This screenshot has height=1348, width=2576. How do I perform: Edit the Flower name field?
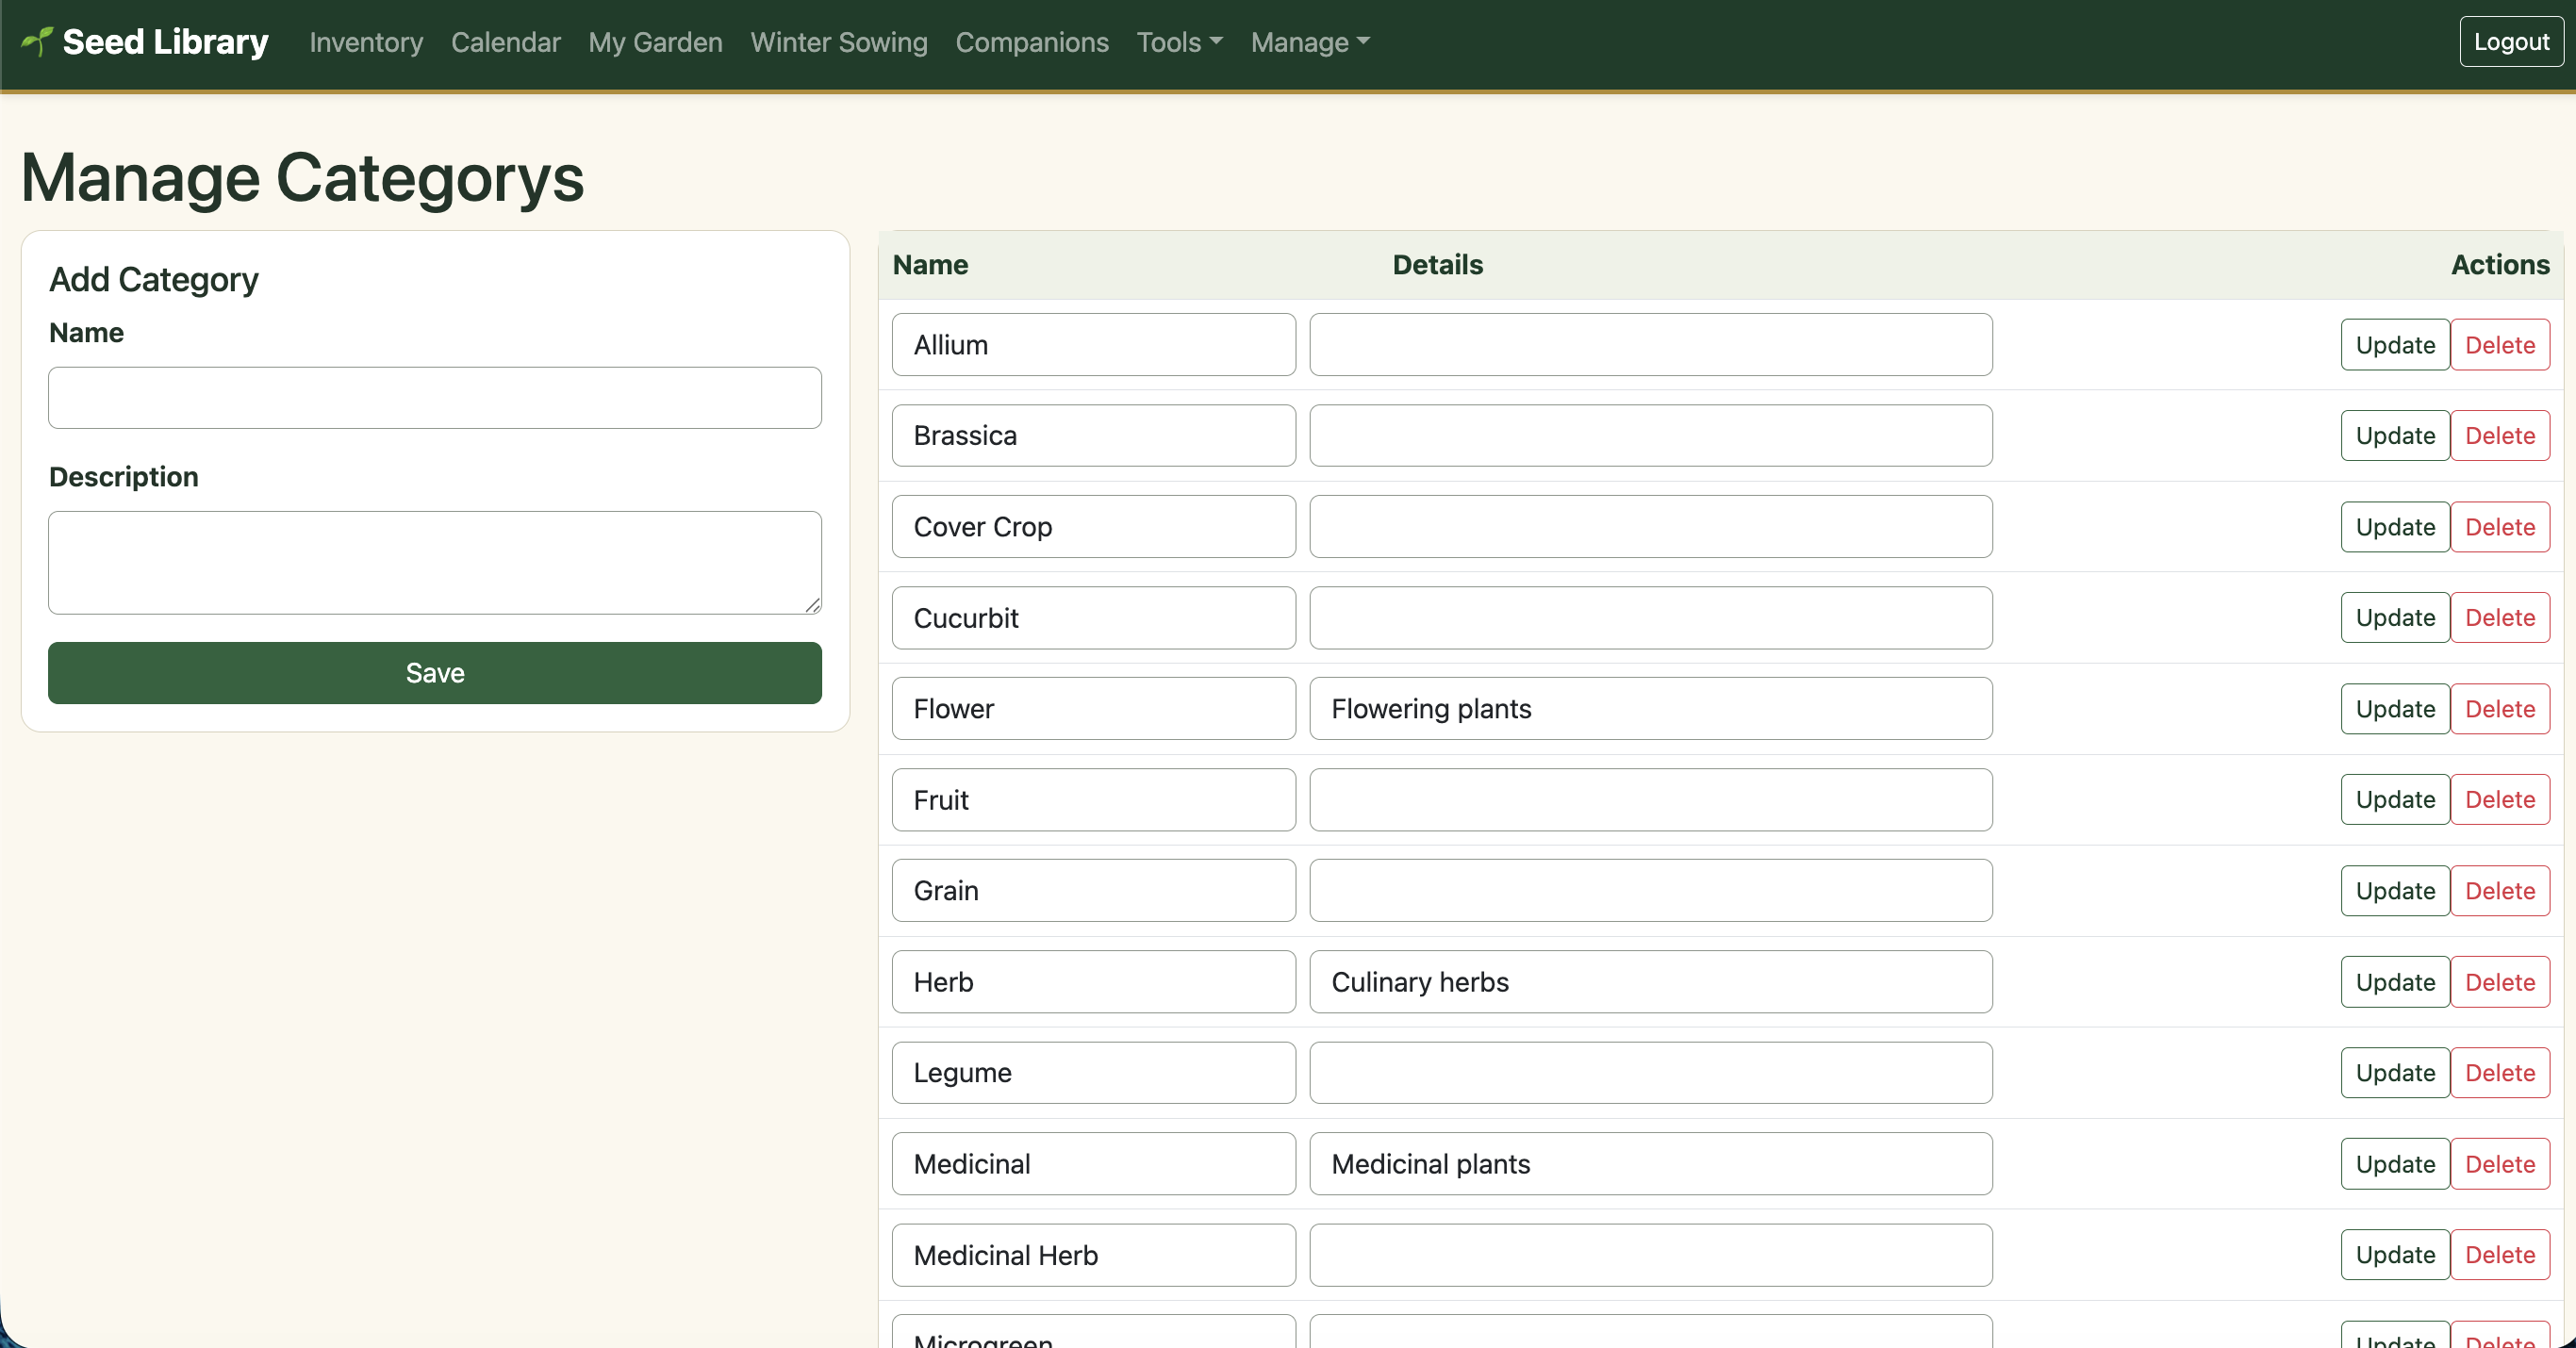(x=1094, y=709)
